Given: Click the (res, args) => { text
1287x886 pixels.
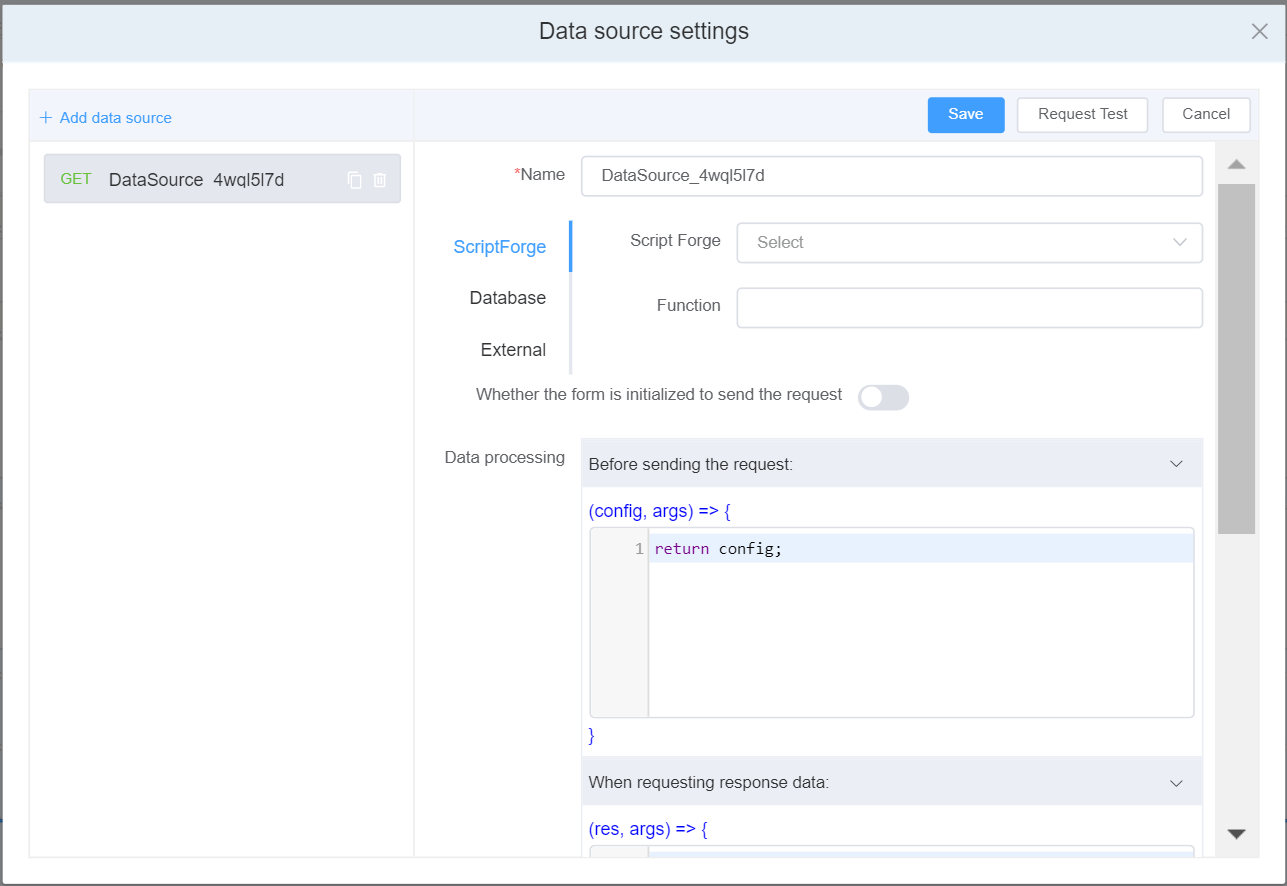Looking at the screenshot, I should point(648,829).
